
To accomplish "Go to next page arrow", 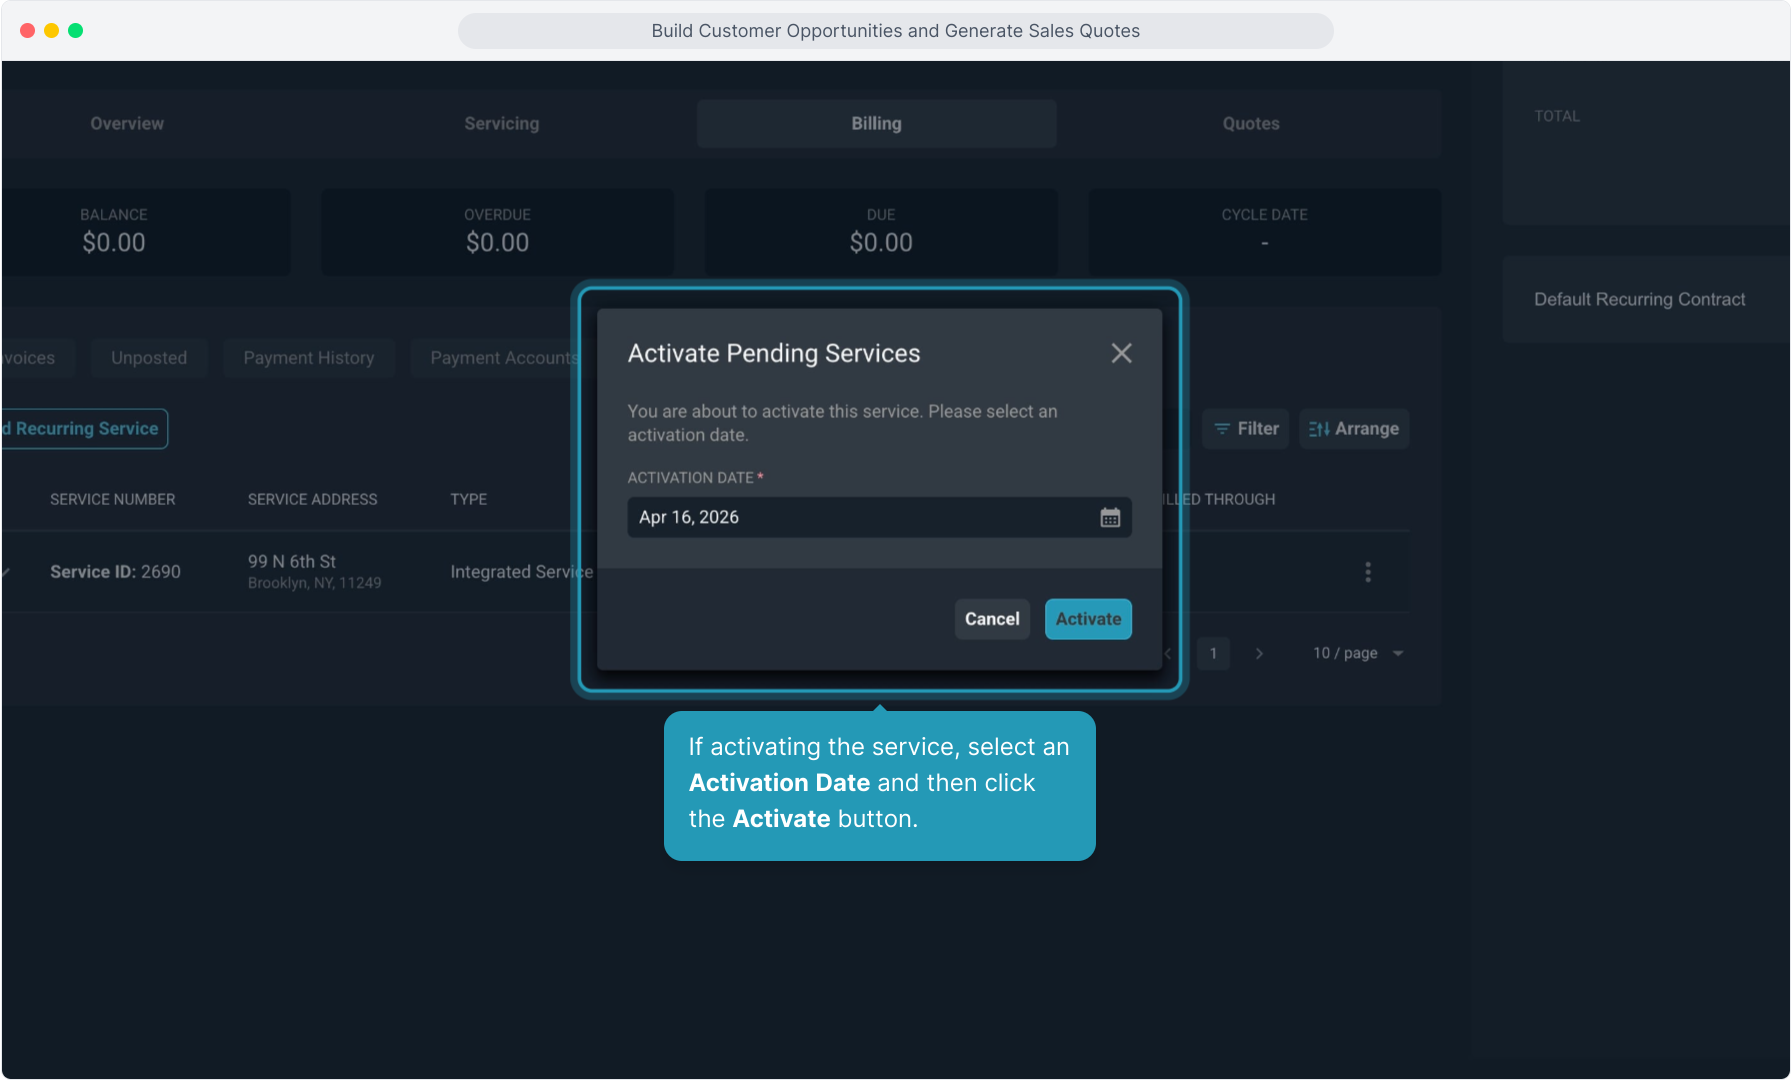I will (1259, 653).
